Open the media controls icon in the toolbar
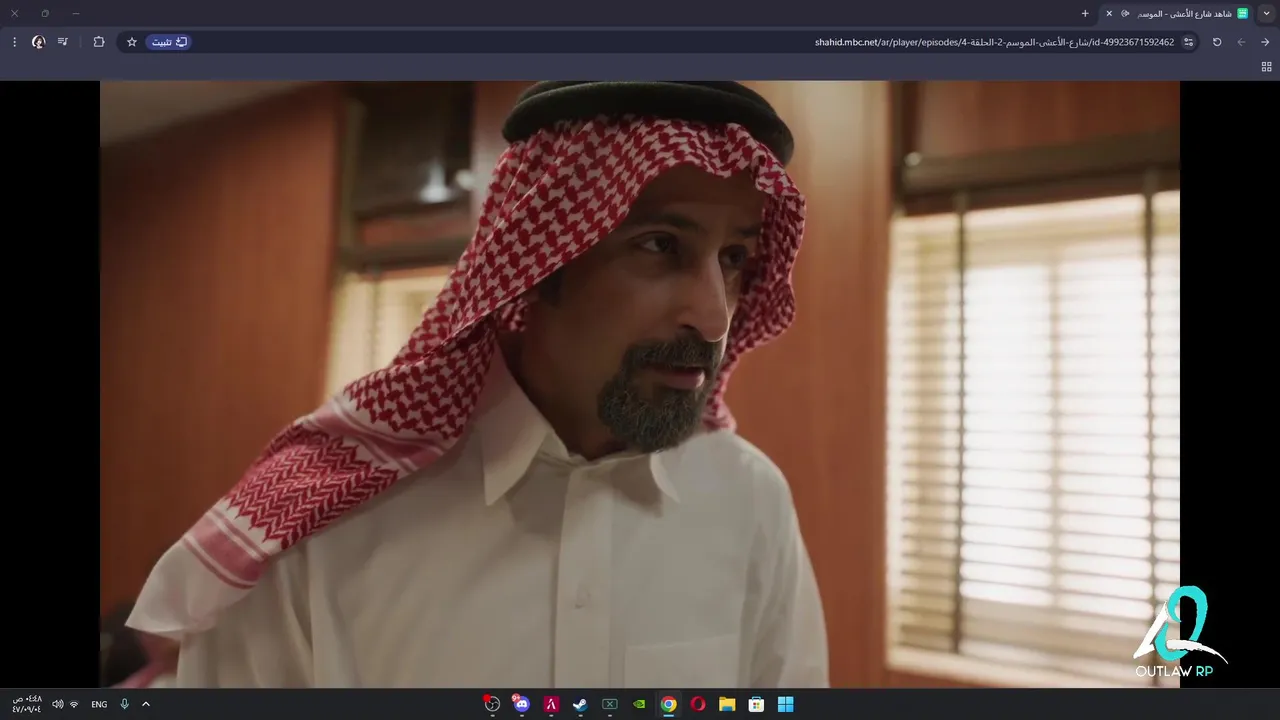 (63, 42)
